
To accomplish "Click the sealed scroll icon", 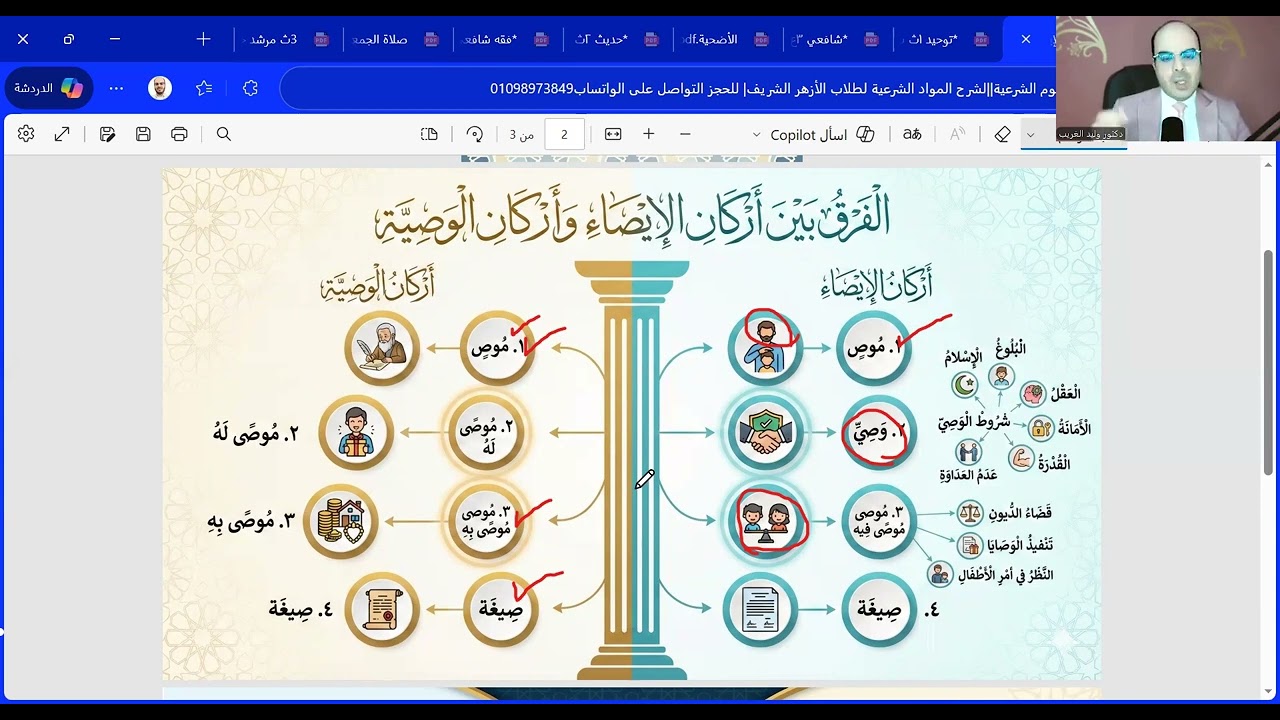I will pos(381,609).
